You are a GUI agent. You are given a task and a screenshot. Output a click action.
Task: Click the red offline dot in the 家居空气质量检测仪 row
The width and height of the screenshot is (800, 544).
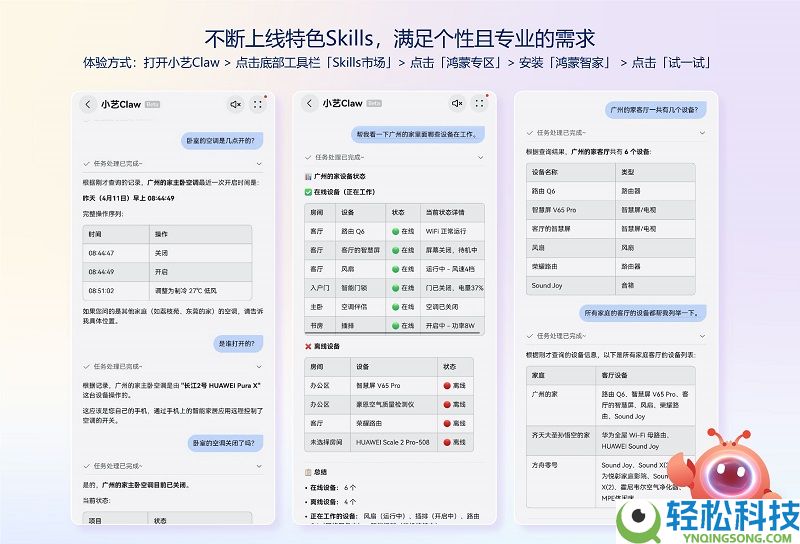point(447,405)
